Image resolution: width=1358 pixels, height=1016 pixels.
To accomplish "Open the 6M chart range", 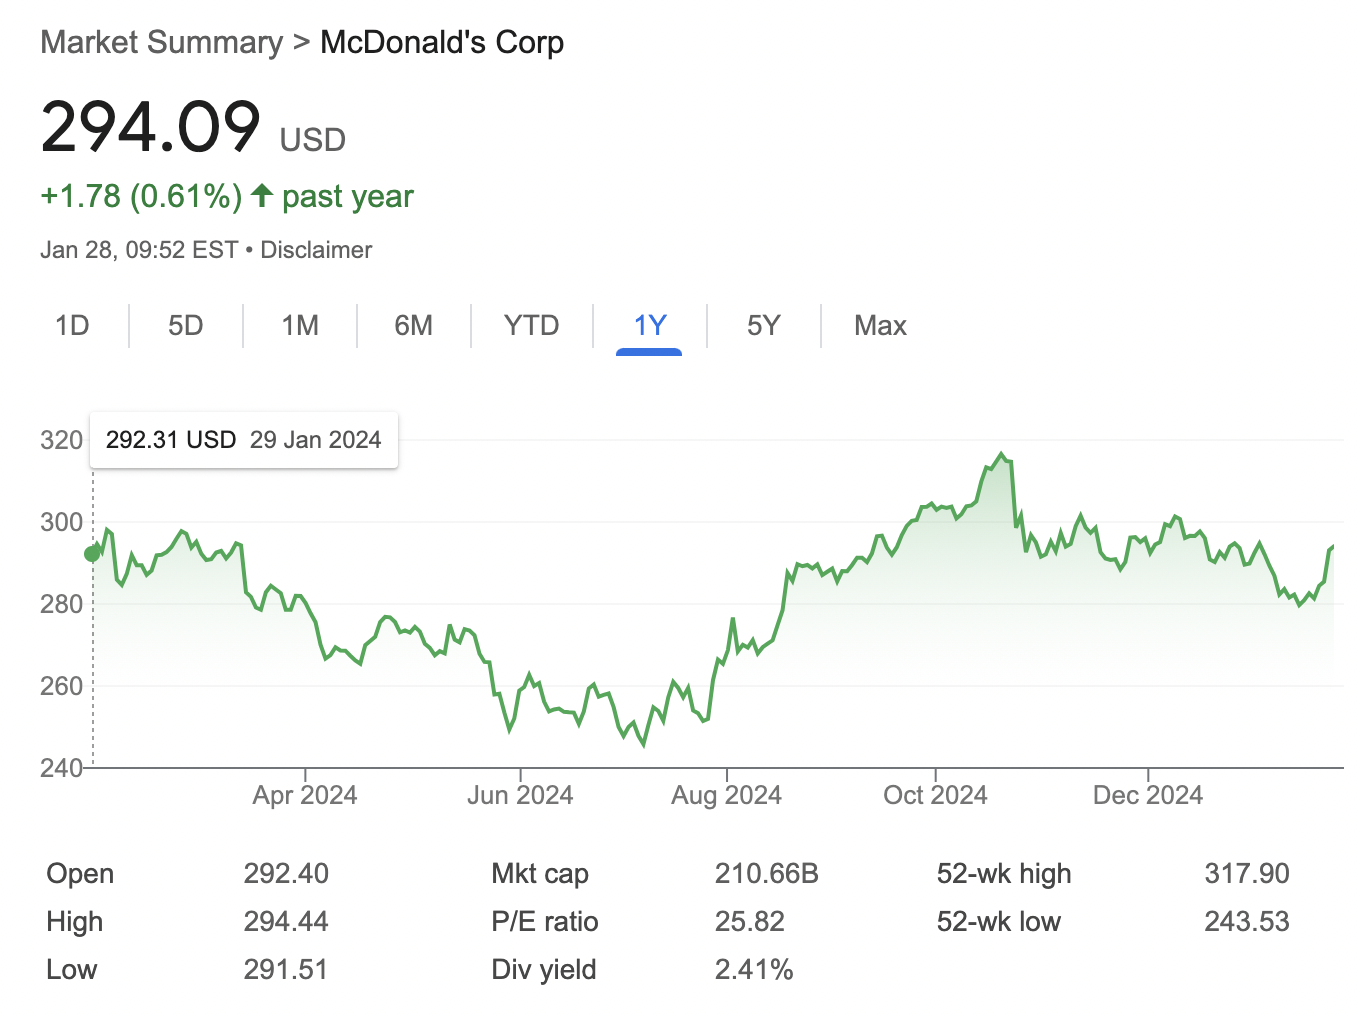I will [413, 326].
